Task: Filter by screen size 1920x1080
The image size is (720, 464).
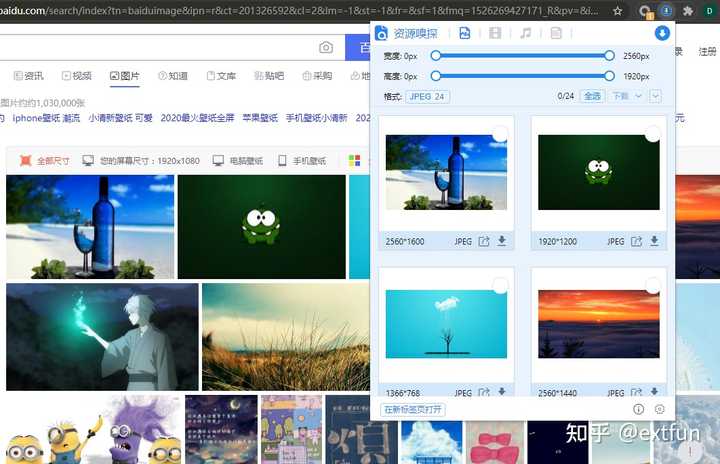Action: pyautogui.click(x=141, y=160)
